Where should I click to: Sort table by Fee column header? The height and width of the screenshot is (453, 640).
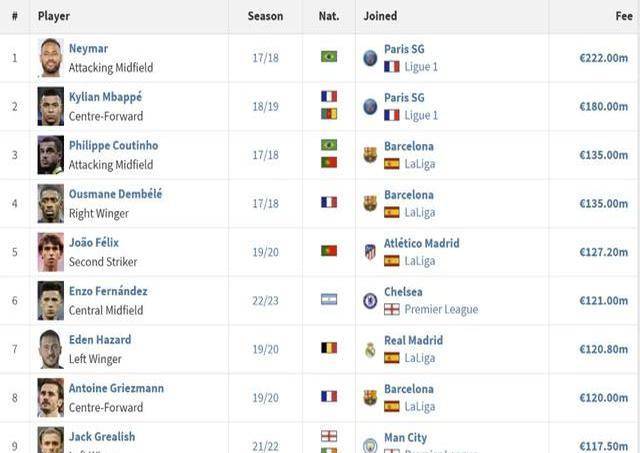pos(623,16)
